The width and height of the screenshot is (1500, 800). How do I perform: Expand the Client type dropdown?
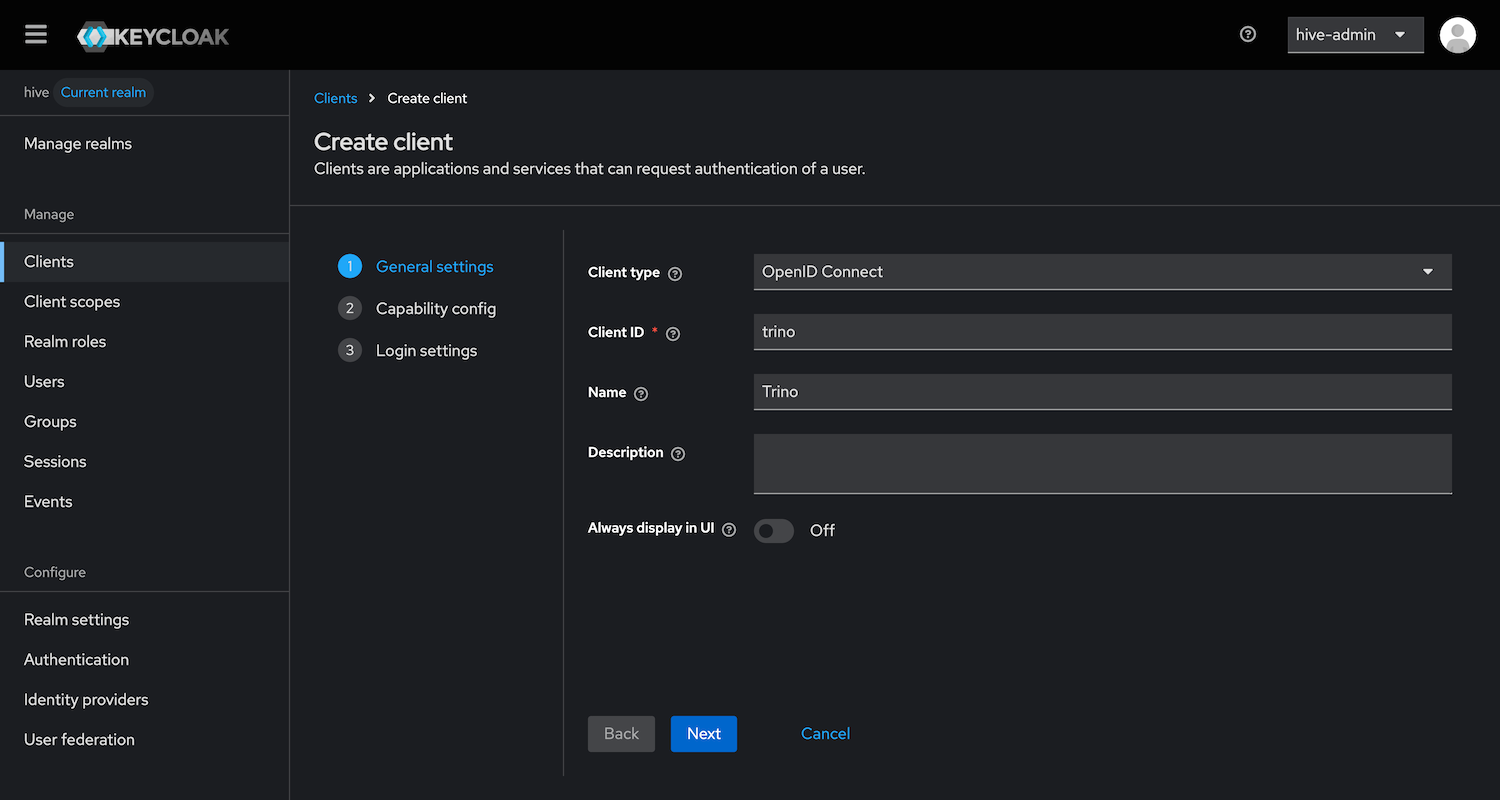(1101, 272)
